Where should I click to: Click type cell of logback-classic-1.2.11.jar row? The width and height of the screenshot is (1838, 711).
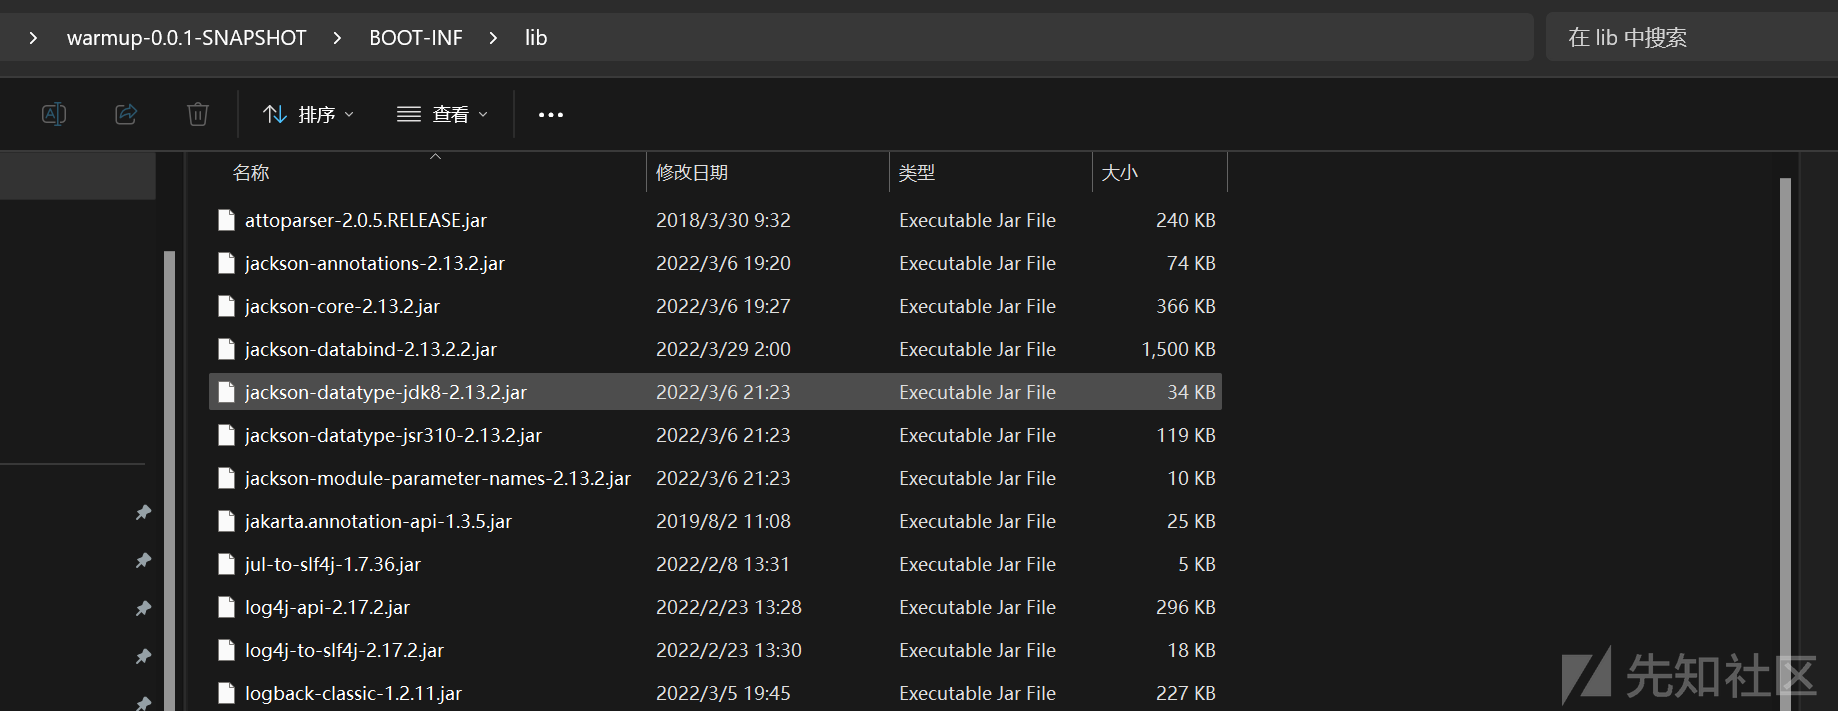coord(977,693)
